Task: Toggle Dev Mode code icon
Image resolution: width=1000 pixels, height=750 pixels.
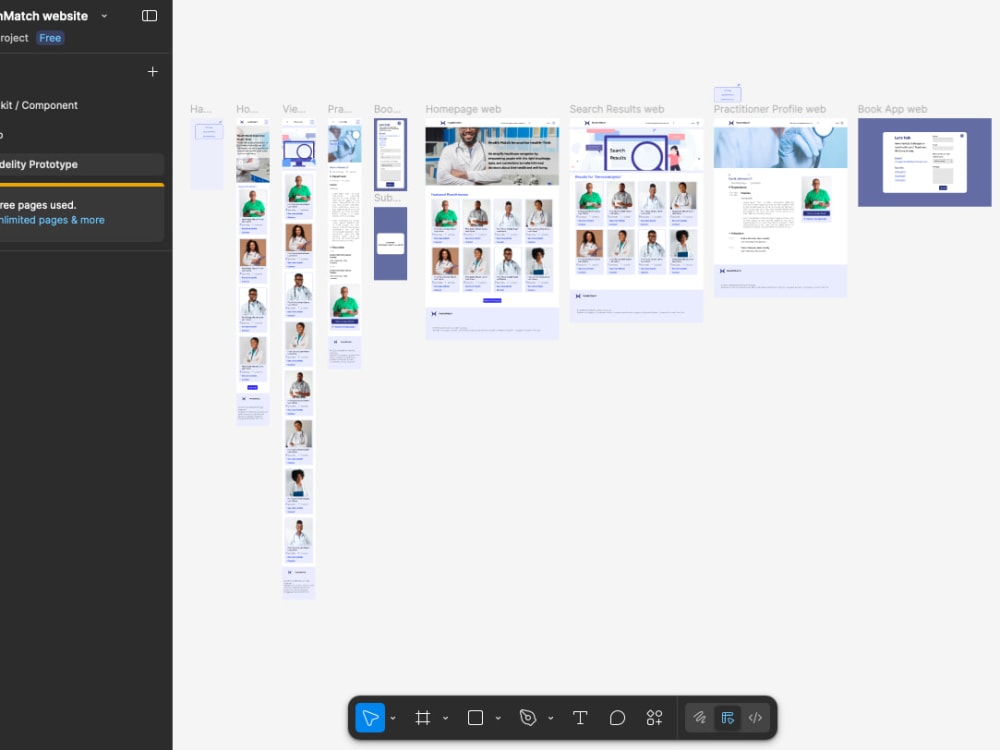Action: (755, 717)
